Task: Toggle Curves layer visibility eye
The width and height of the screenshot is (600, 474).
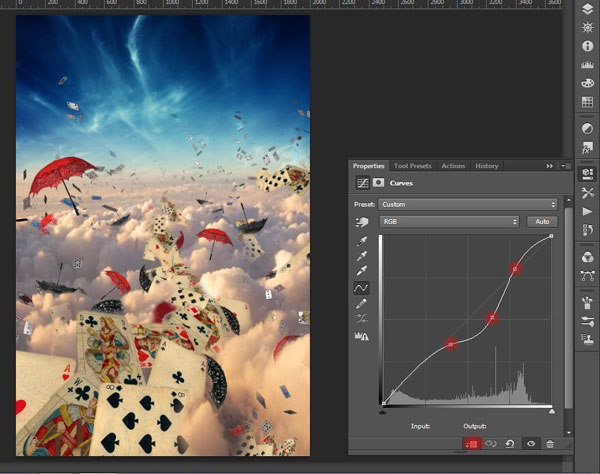Action: pos(531,444)
